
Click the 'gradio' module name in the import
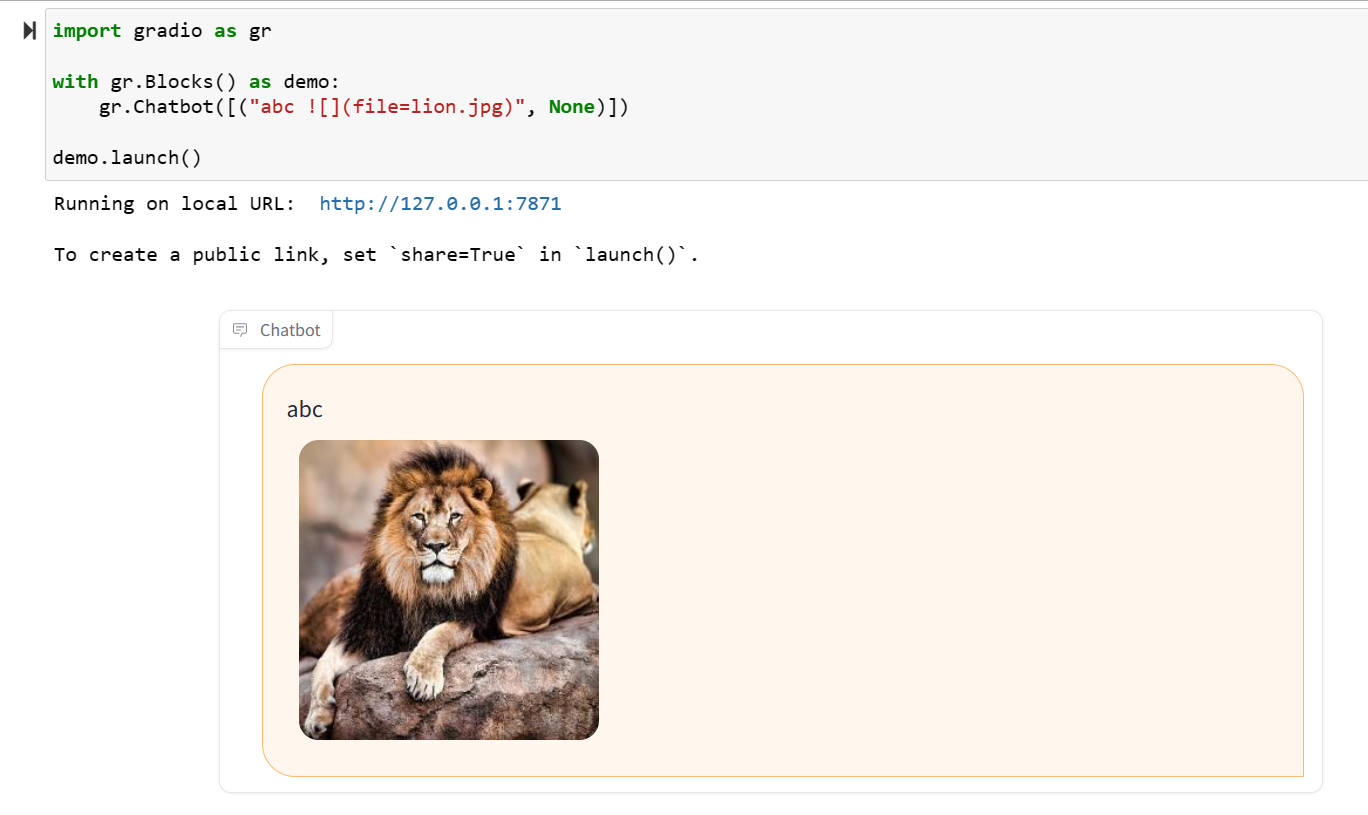click(x=166, y=31)
